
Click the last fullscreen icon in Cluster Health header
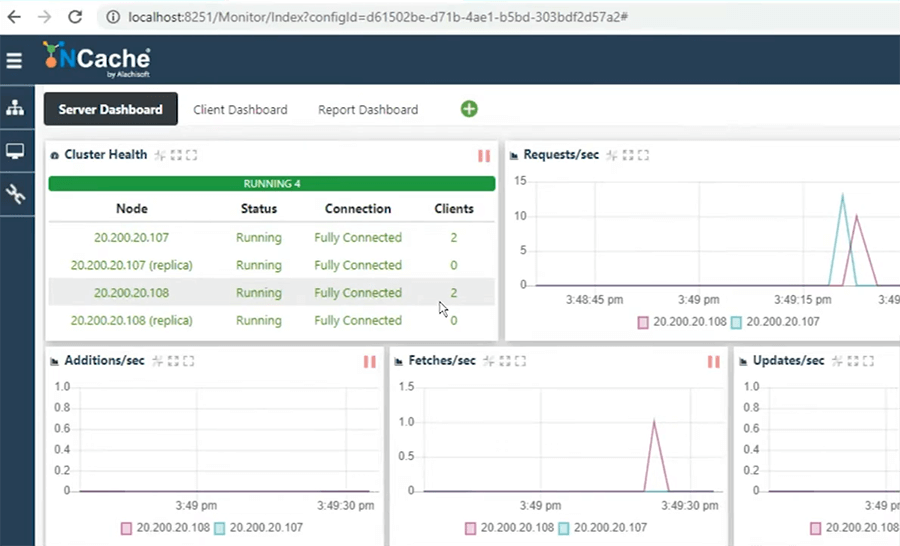click(x=192, y=155)
